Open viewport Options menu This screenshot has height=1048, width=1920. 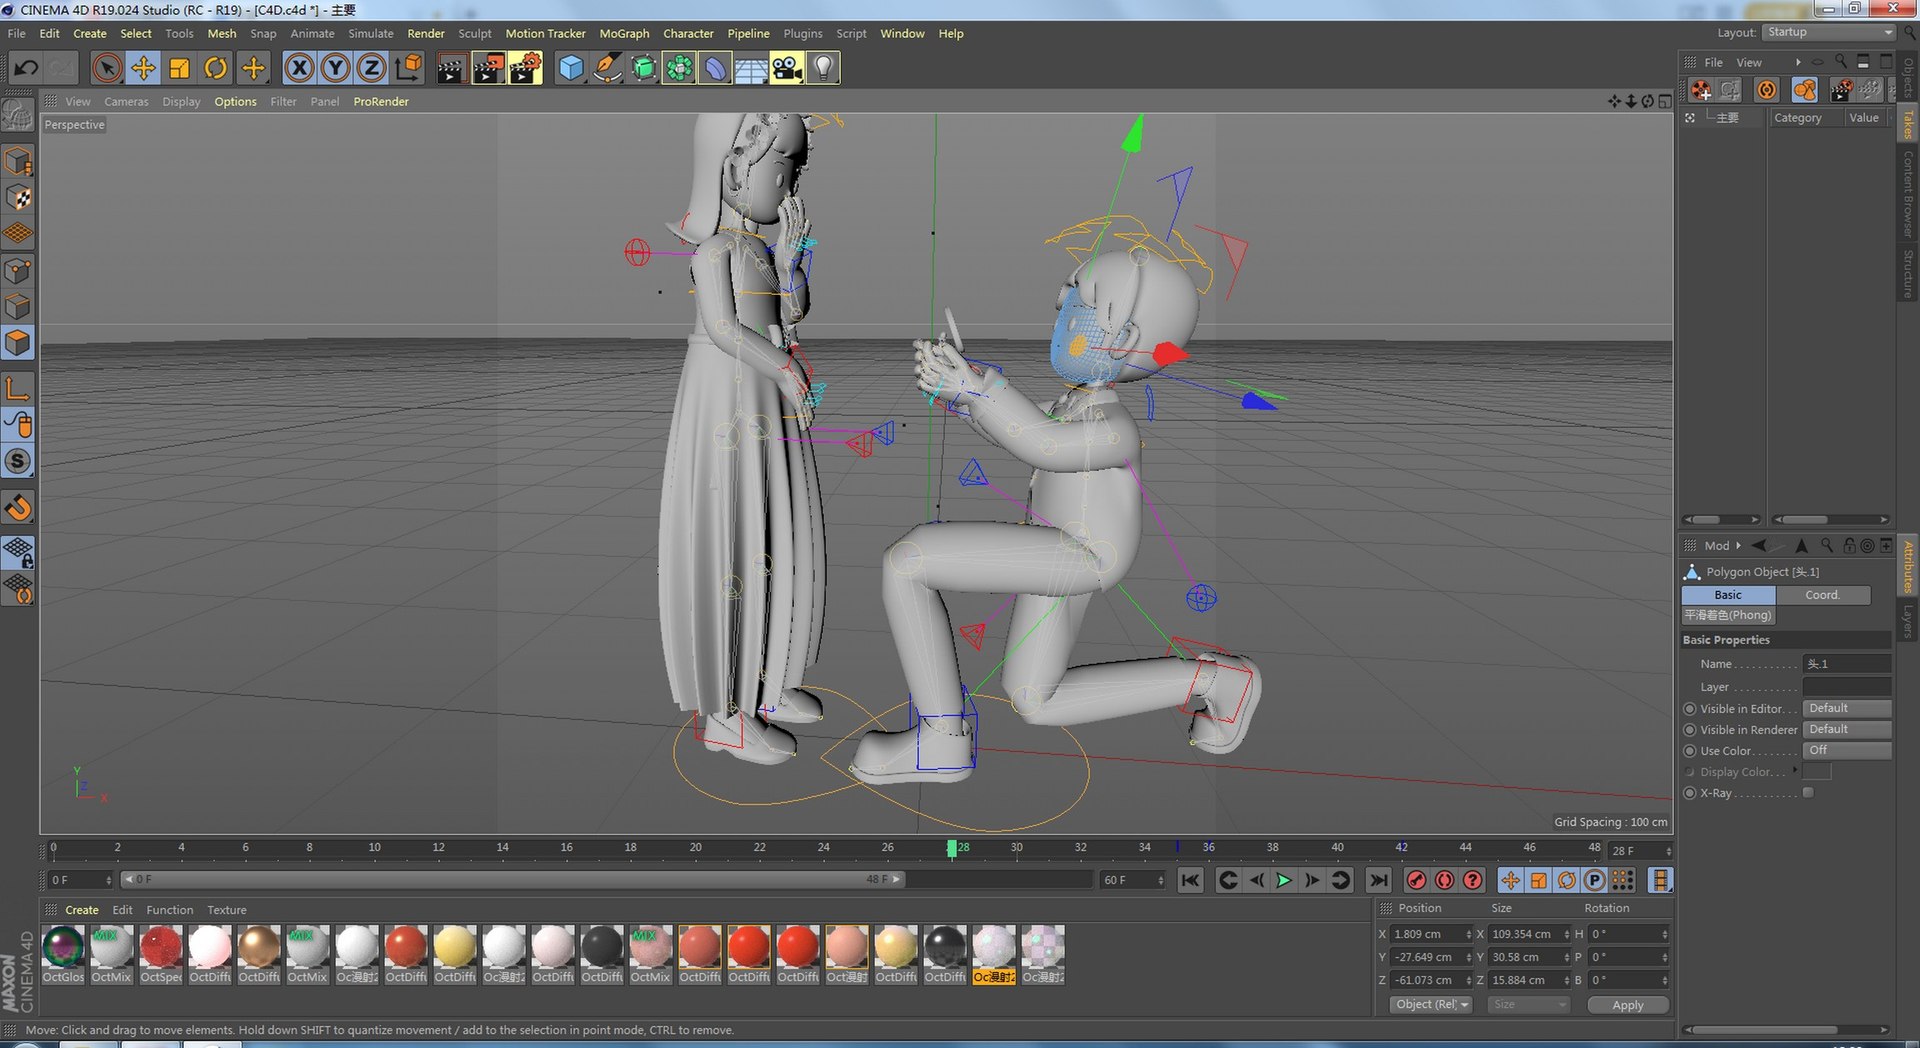point(235,101)
